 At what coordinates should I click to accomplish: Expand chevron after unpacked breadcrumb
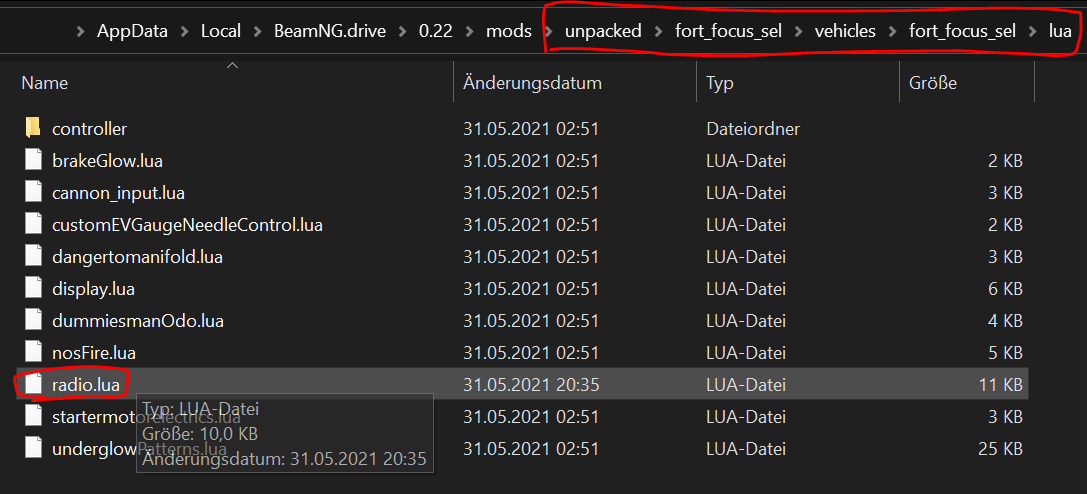[x=658, y=31]
